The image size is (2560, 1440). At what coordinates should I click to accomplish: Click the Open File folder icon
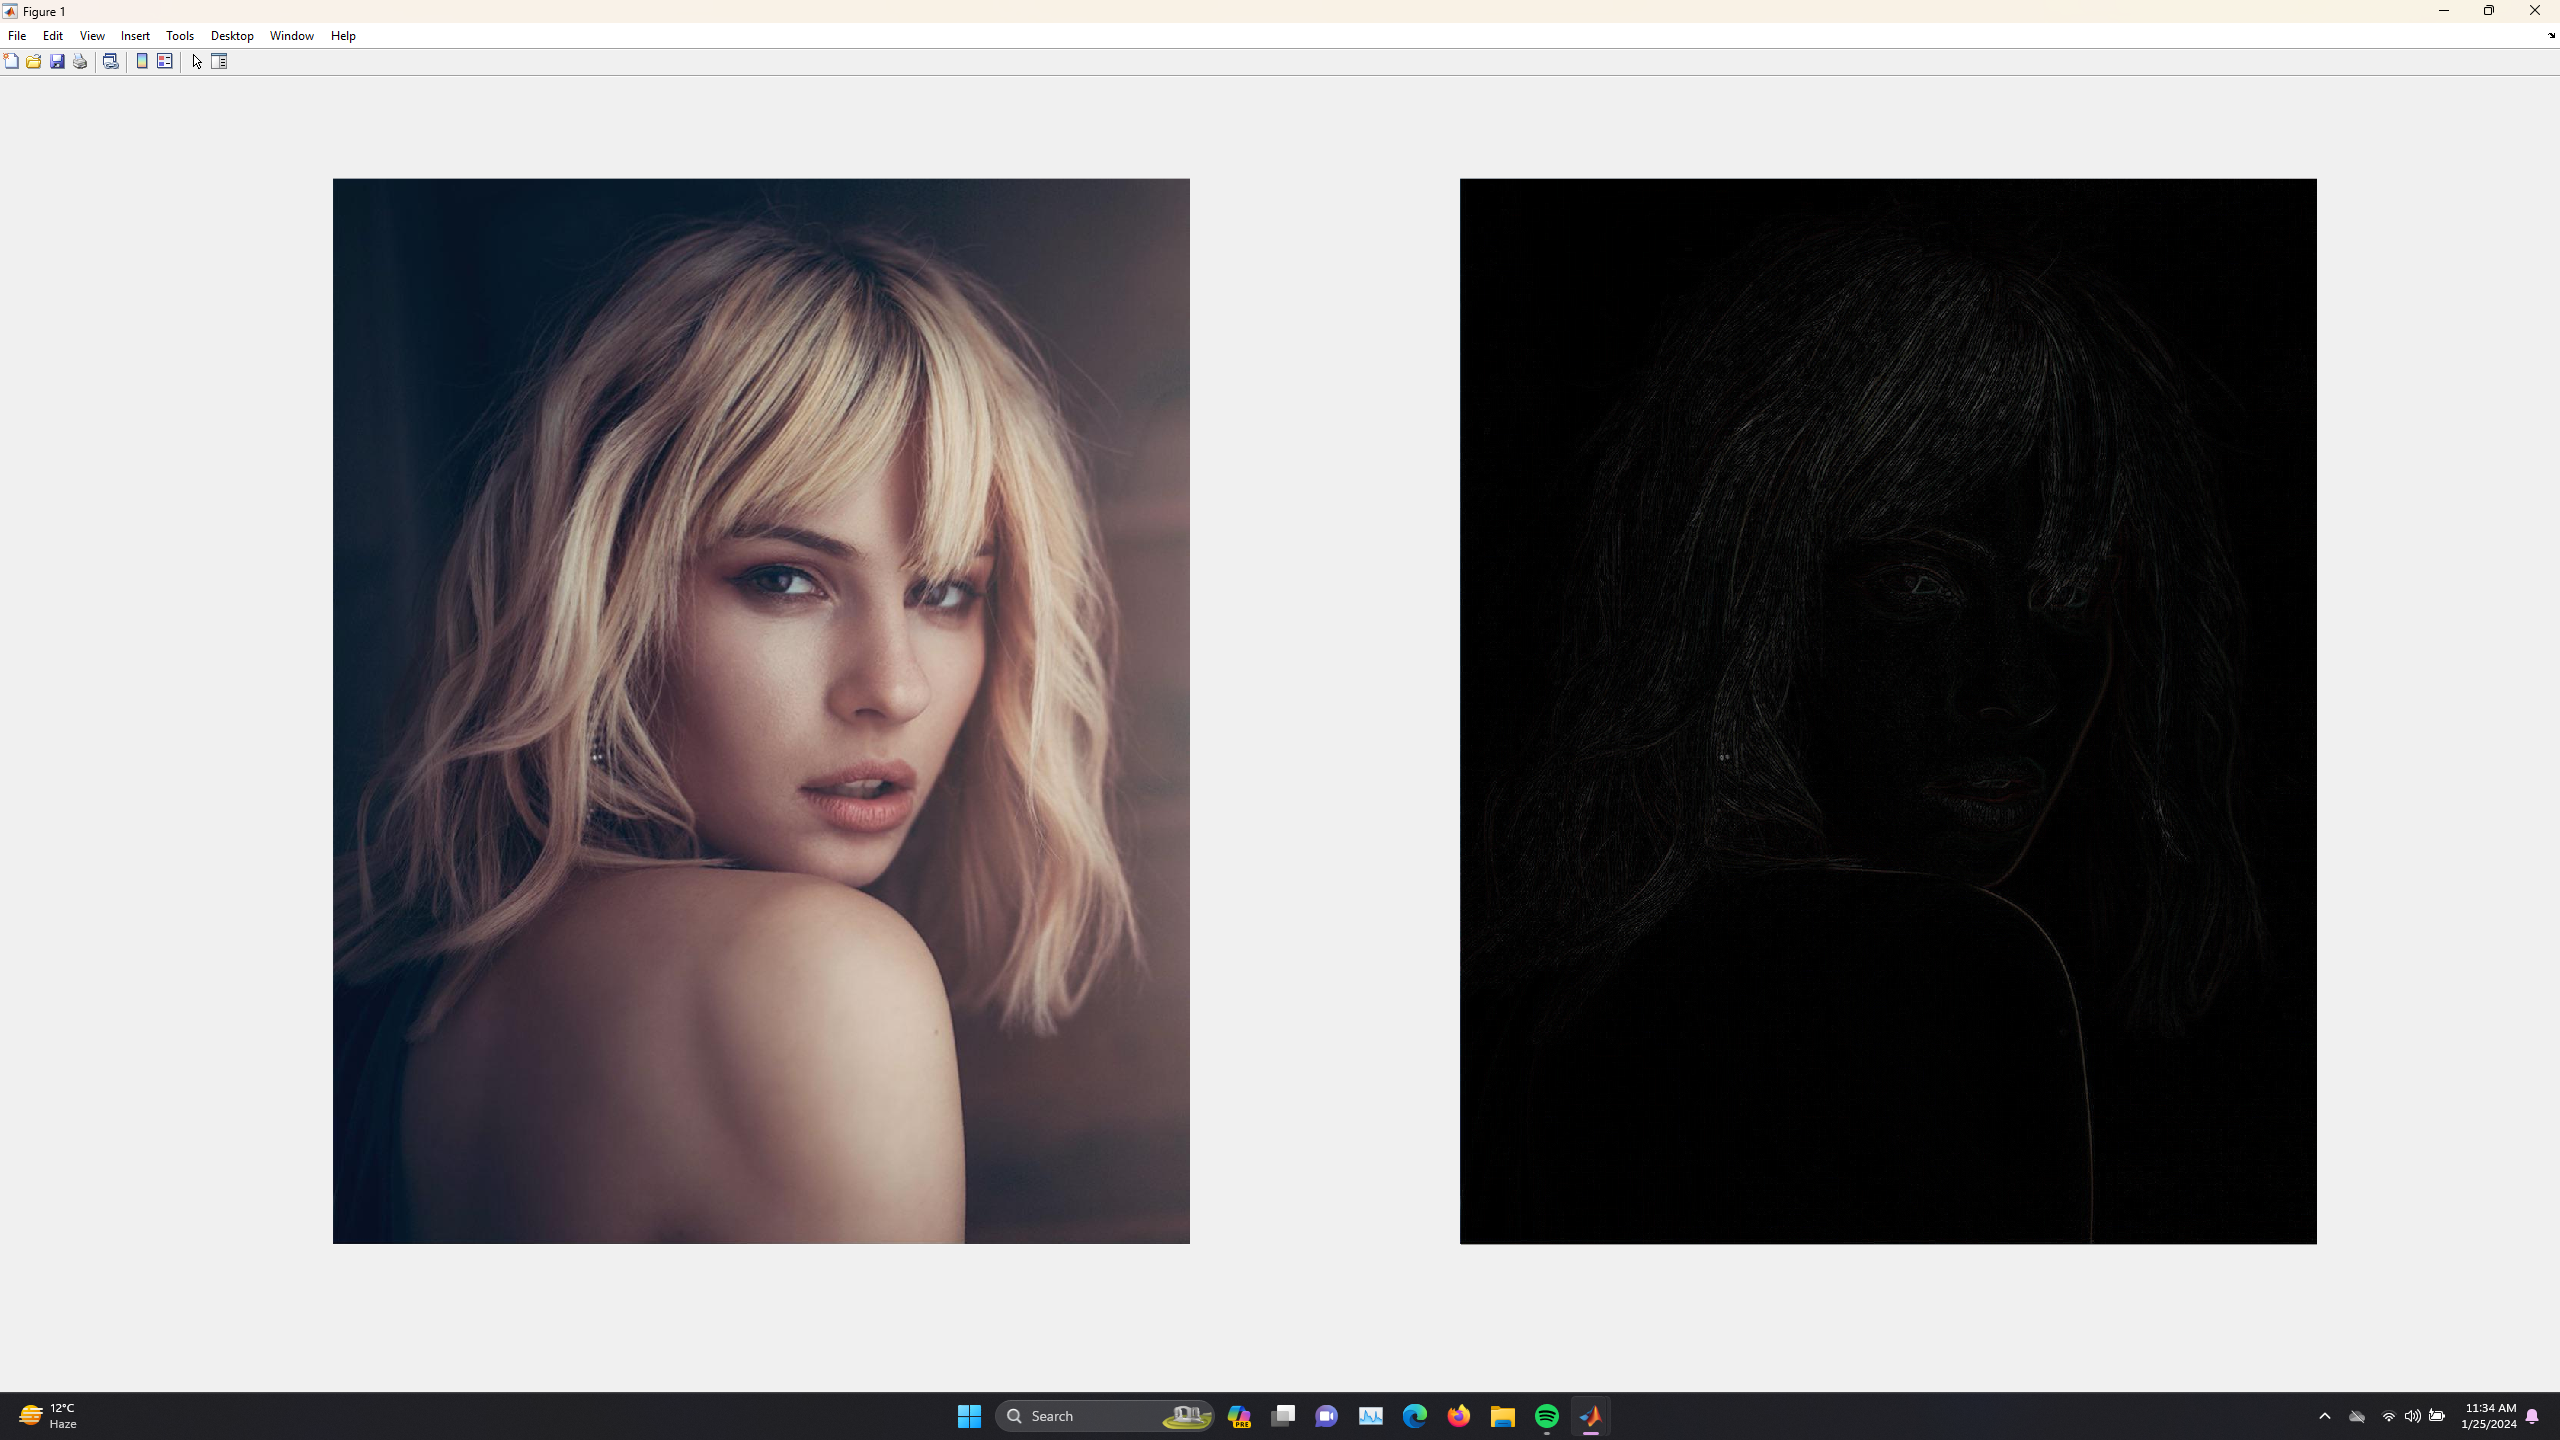pyautogui.click(x=34, y=61)
